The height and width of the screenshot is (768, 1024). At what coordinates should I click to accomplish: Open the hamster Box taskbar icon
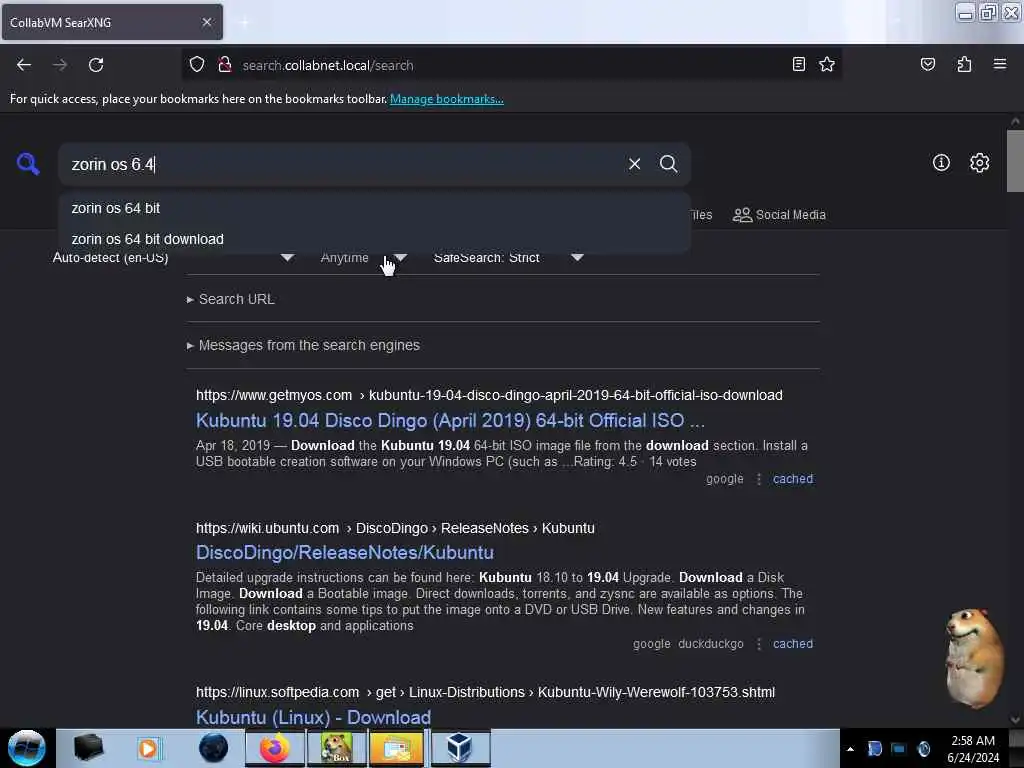[x=336, y=748]
